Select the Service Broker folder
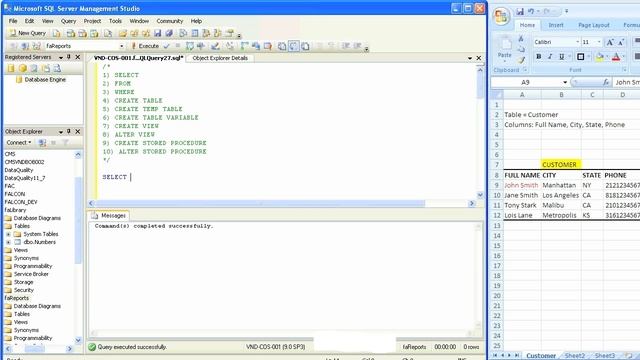This screenshot has width=640, height=360. 31,274
